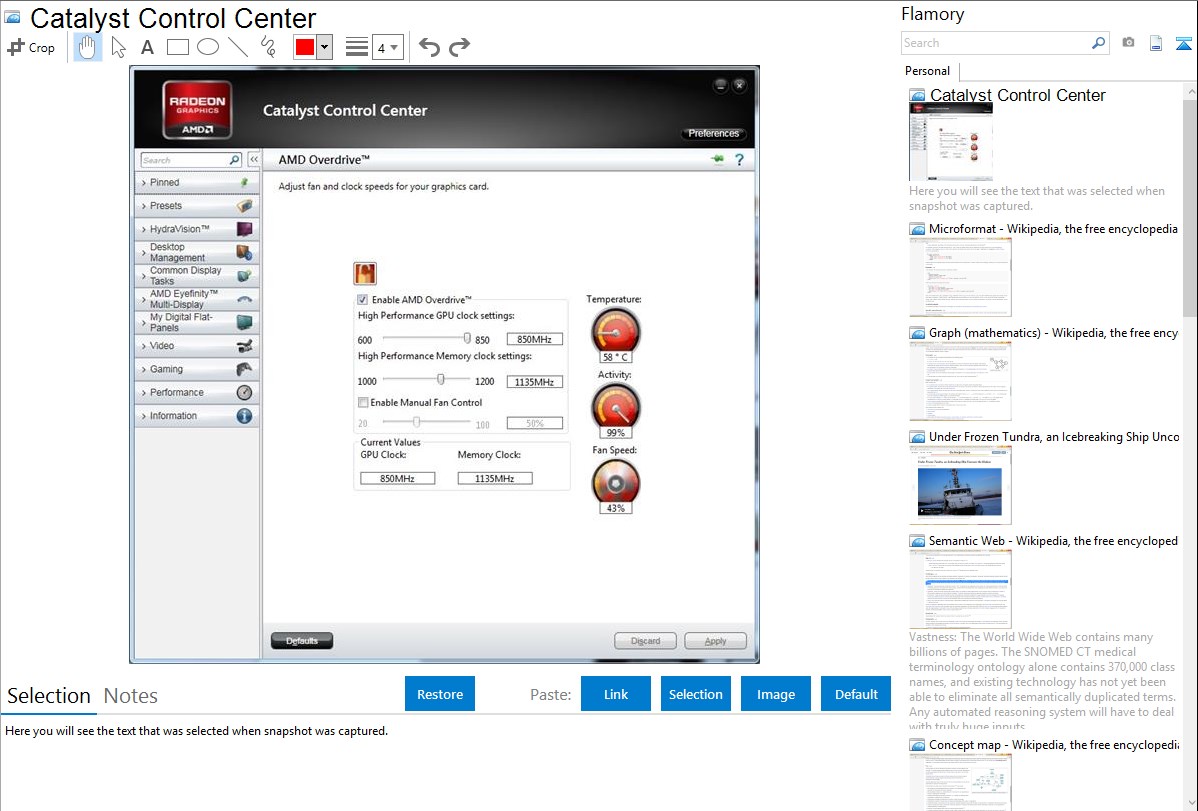
Task: Click the page document icon in Flamory
Action: pyautogui.click(x=1156, y=43)
